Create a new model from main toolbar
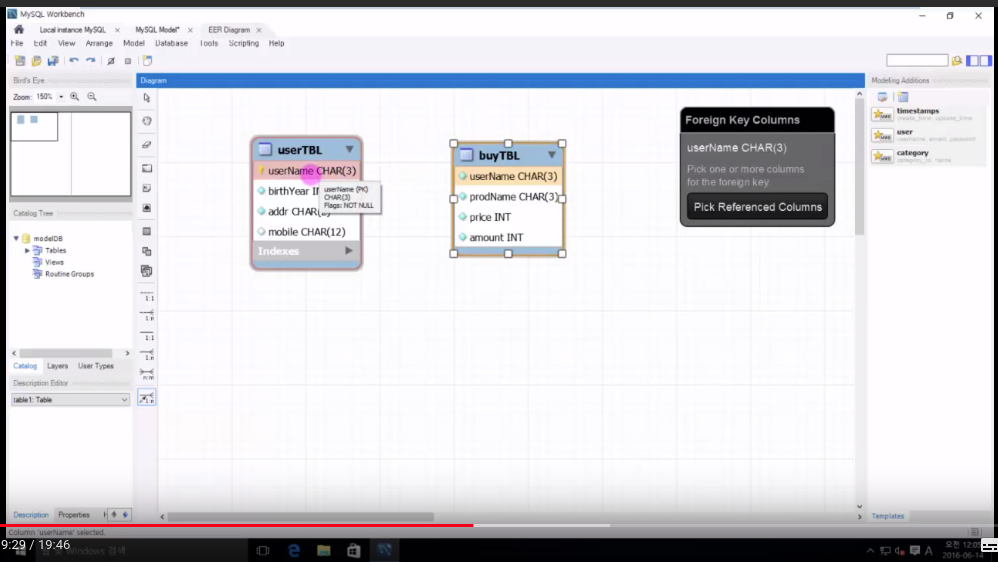Viewport: 998px width, 562px height. pyautogui.click(x=20, y=61)
